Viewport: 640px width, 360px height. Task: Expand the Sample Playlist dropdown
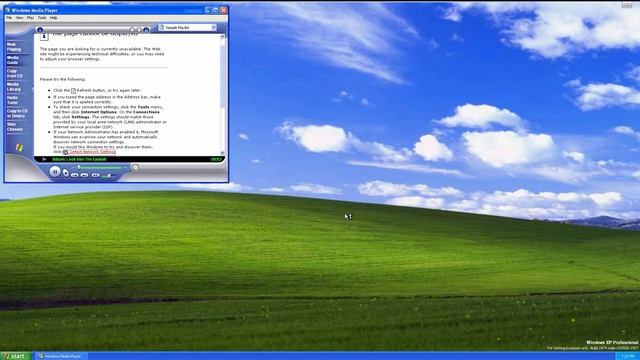(213, 27)
